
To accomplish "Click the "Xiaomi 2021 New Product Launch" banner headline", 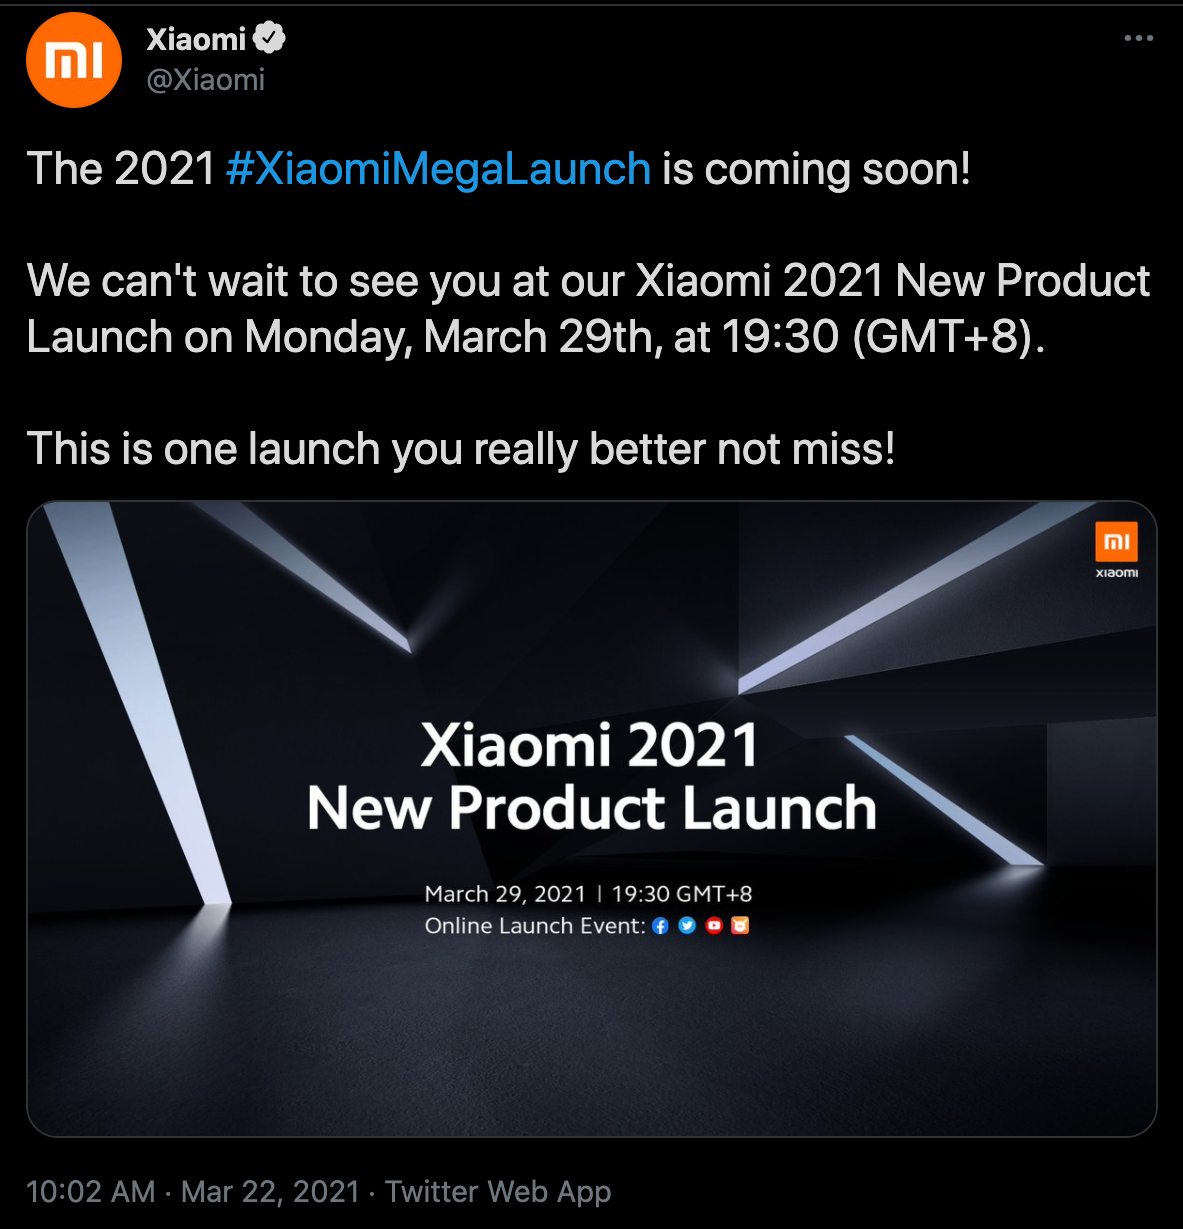I will [591, 777].
